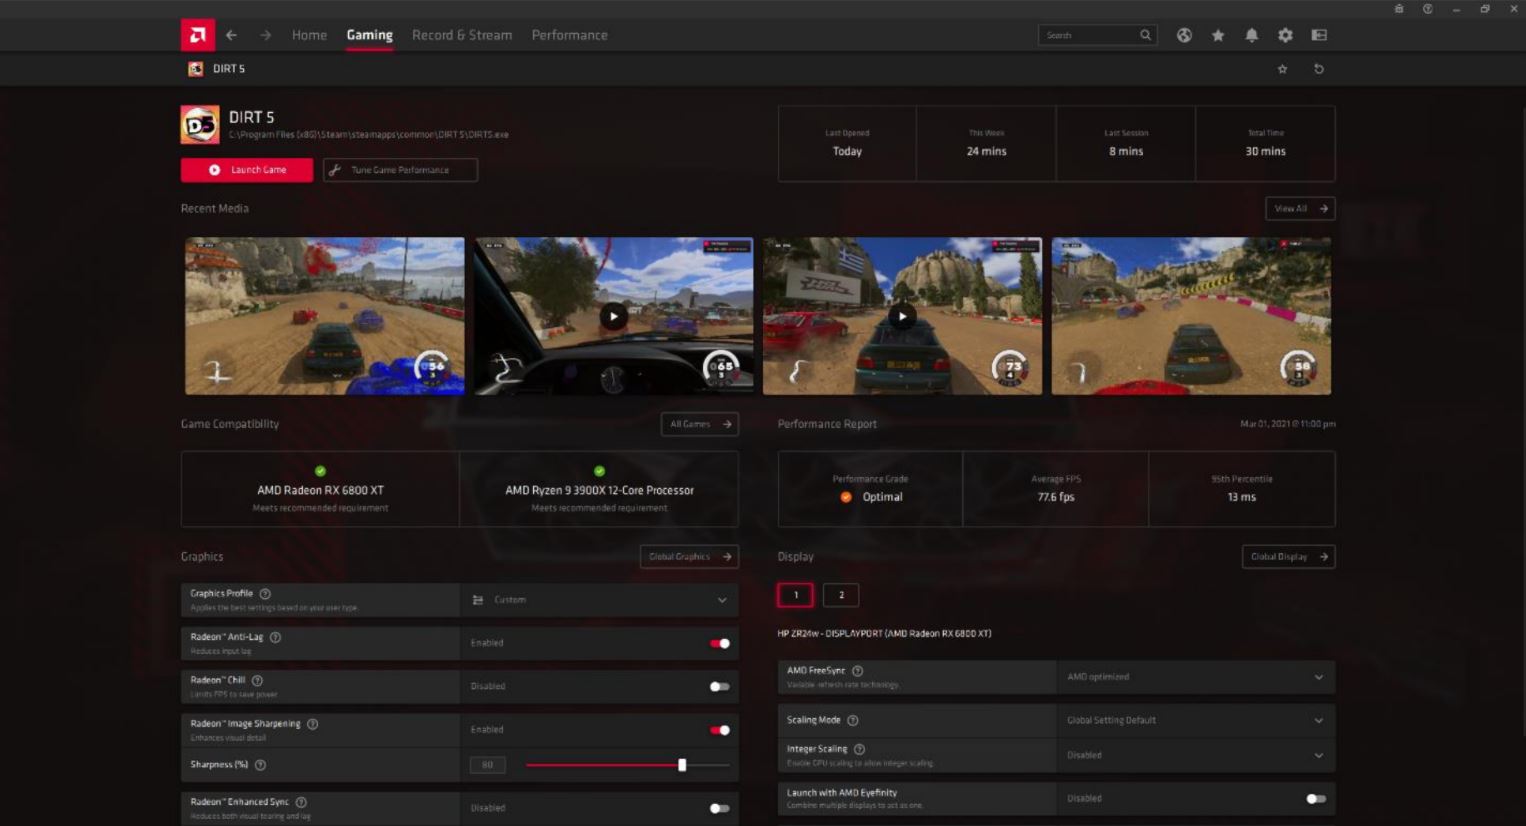1526x826 pixels.
Task: Open fourth recent media screenshot
Action: (x=1191, y=316)
